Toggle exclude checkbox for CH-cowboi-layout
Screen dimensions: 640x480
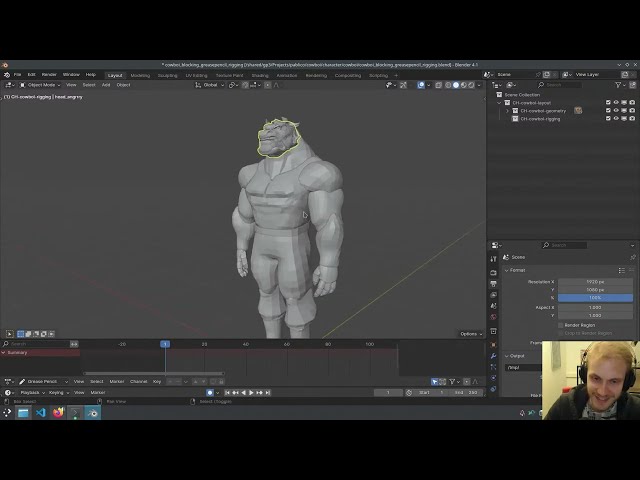(608, 102)
